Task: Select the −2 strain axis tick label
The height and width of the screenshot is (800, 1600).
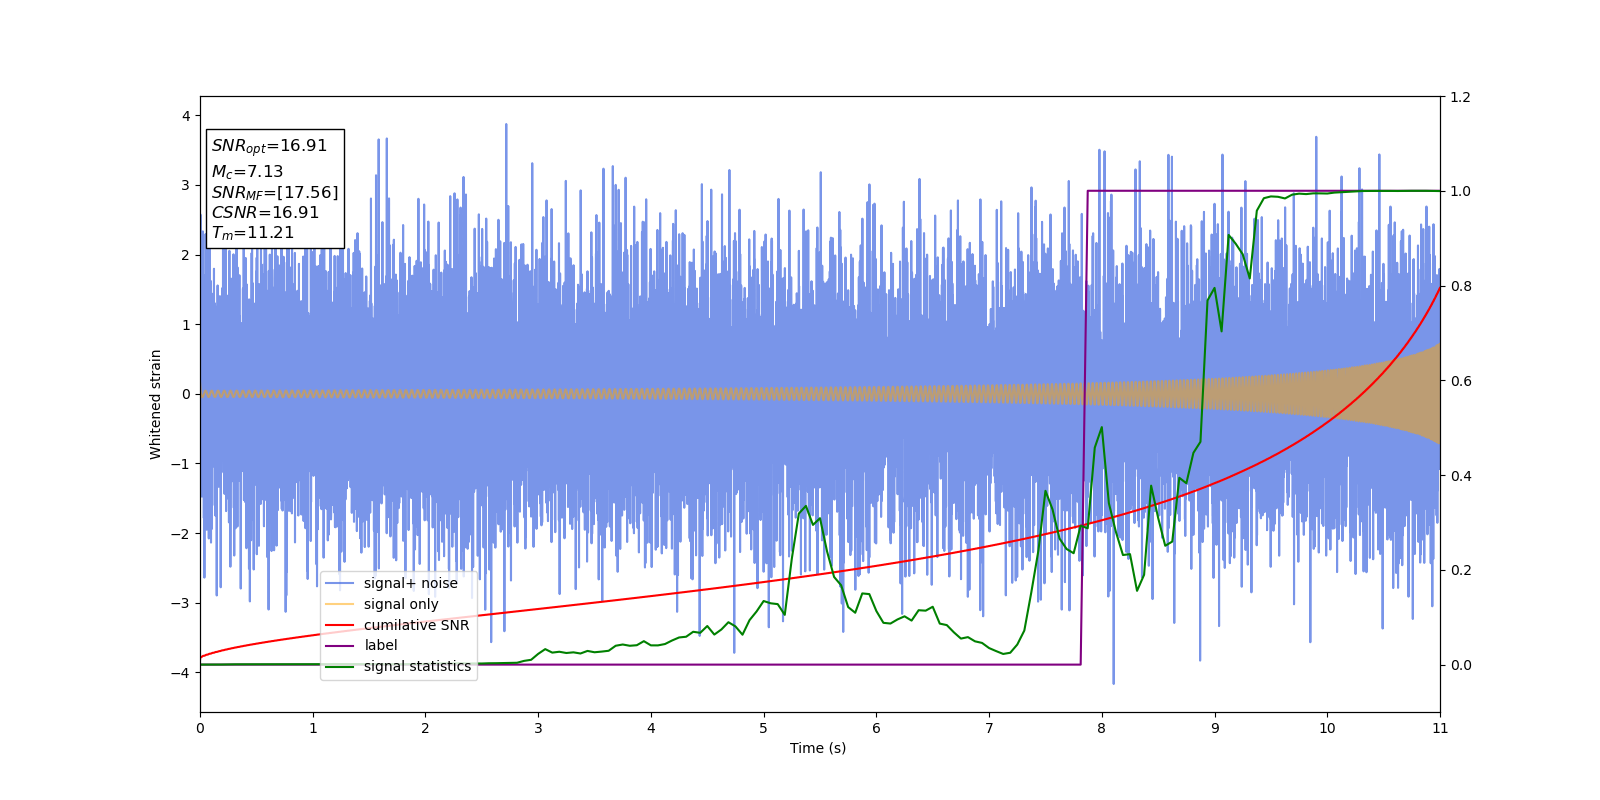Action: pos(181,534)
